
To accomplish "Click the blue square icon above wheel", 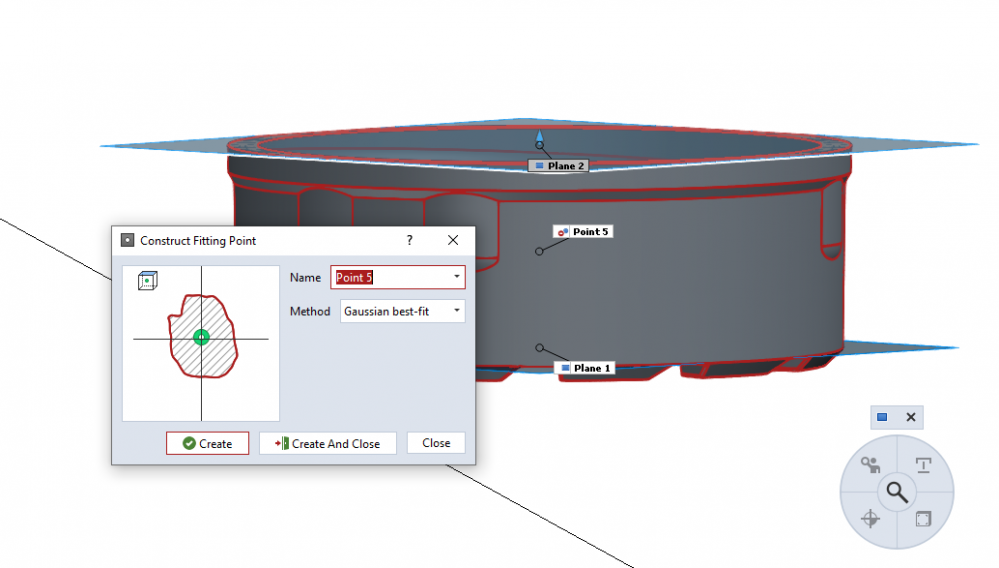I will (x=882, y=417).
